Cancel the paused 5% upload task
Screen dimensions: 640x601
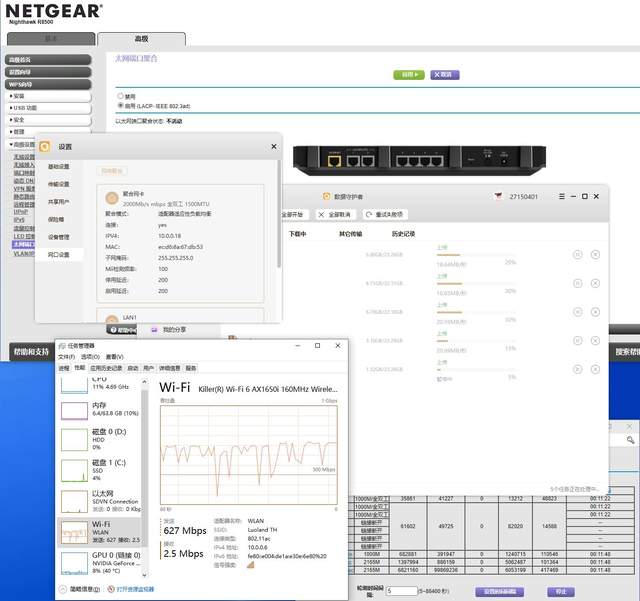coord(596,369)
